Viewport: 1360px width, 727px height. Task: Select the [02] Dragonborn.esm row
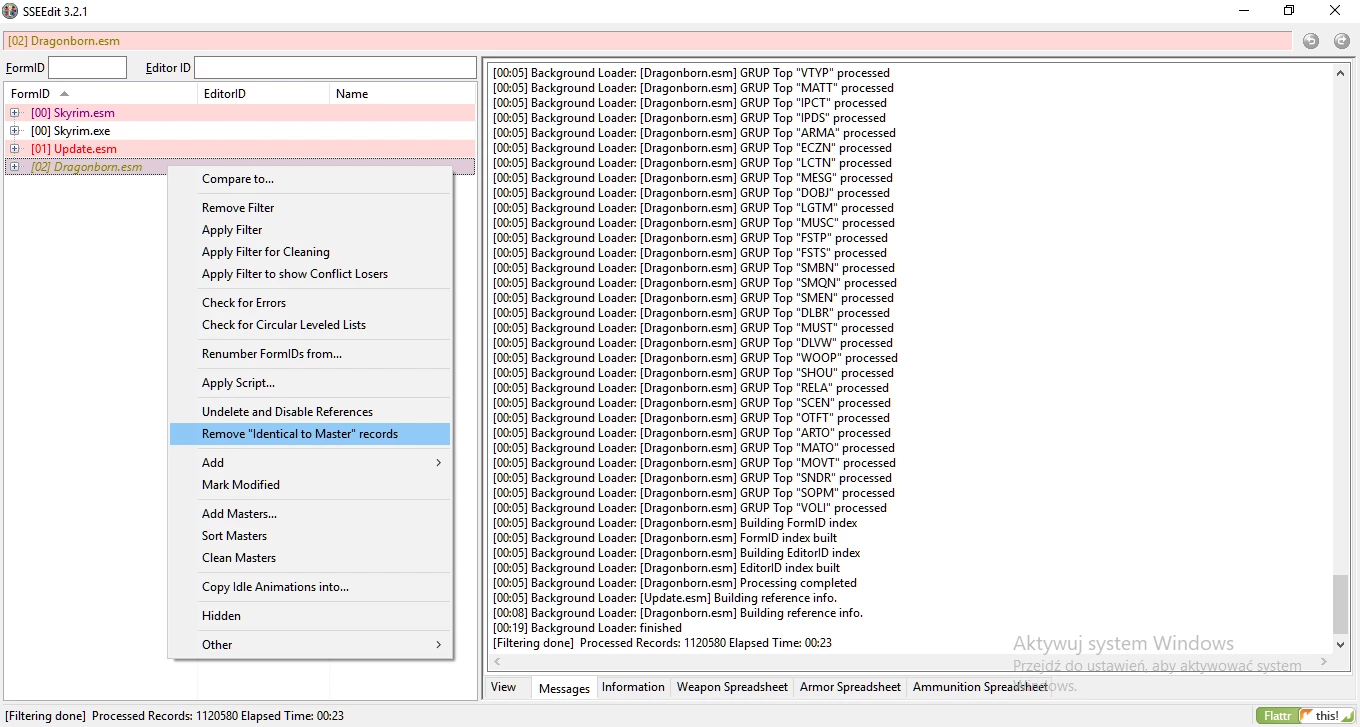(x=240, y=167)
